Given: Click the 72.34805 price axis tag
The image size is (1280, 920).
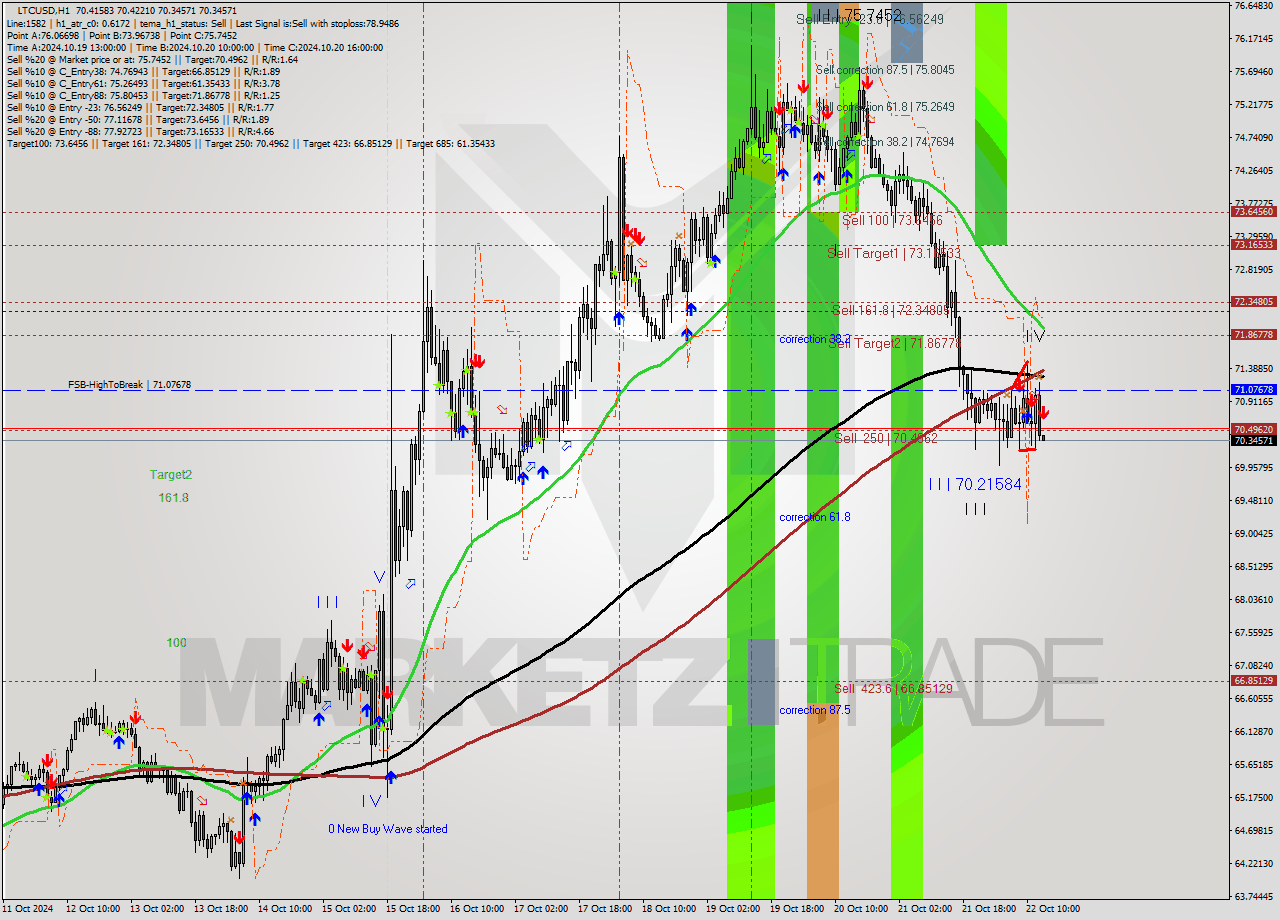Looking at the screenshot, I should coord(1253,302).
